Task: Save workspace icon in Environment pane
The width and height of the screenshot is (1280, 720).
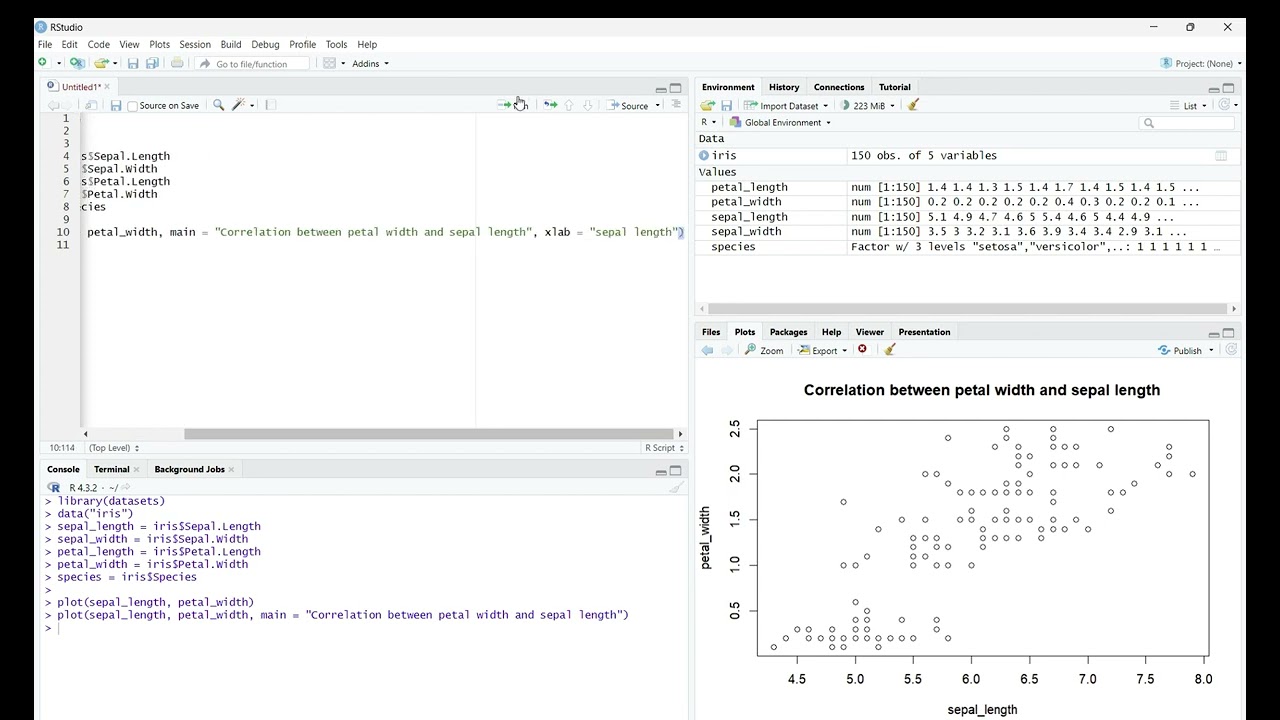Action: point(727,105)
